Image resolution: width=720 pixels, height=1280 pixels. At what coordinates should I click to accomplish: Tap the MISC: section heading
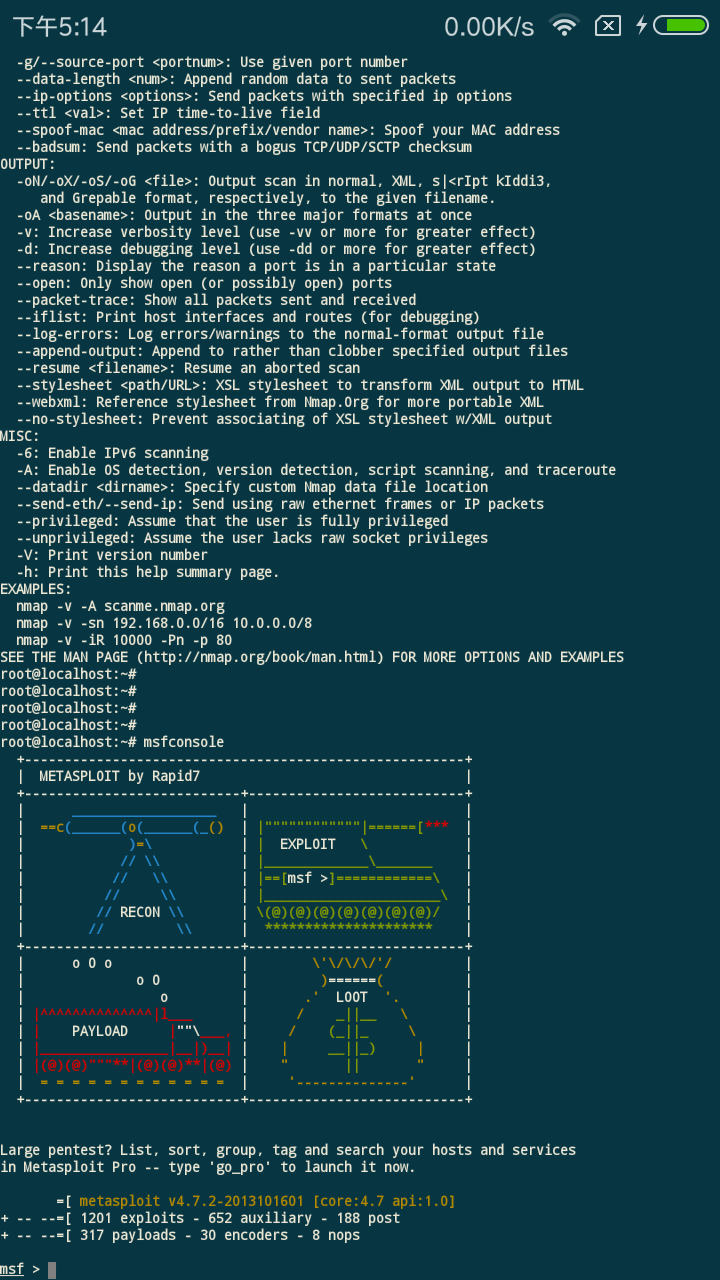pos(20,436)
